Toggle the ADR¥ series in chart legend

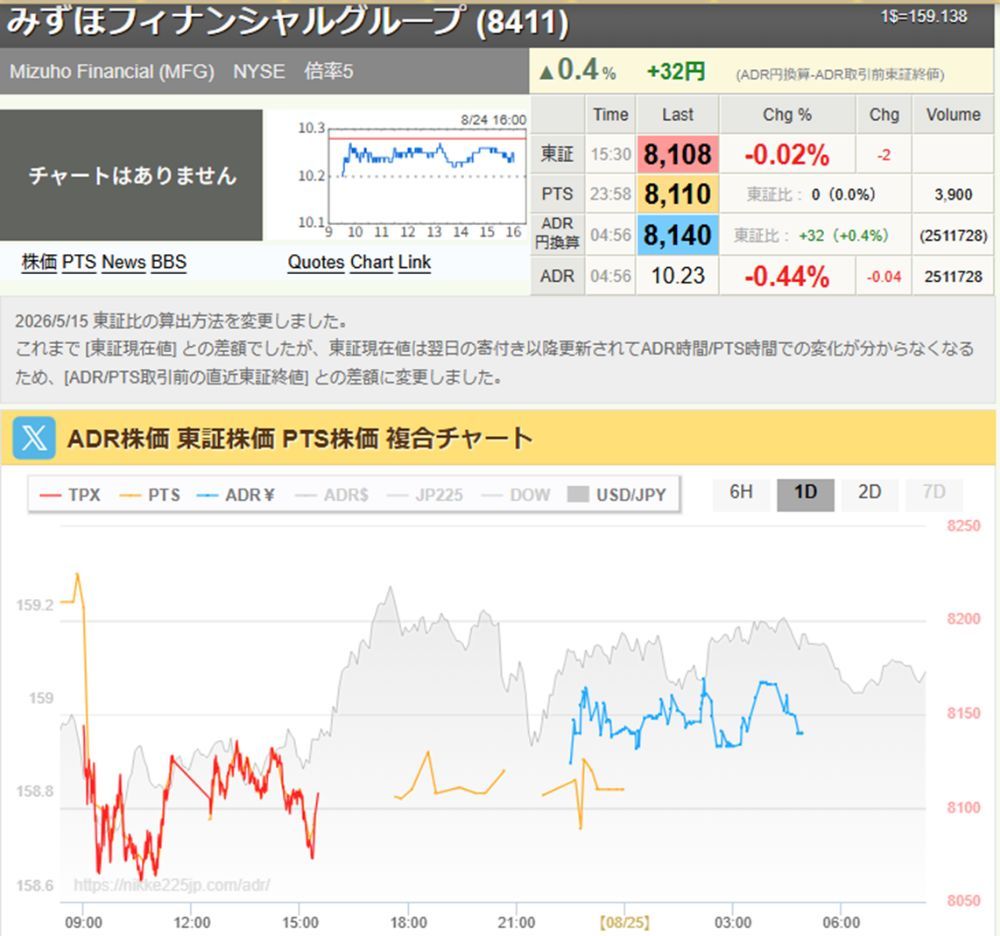point(236,495)
